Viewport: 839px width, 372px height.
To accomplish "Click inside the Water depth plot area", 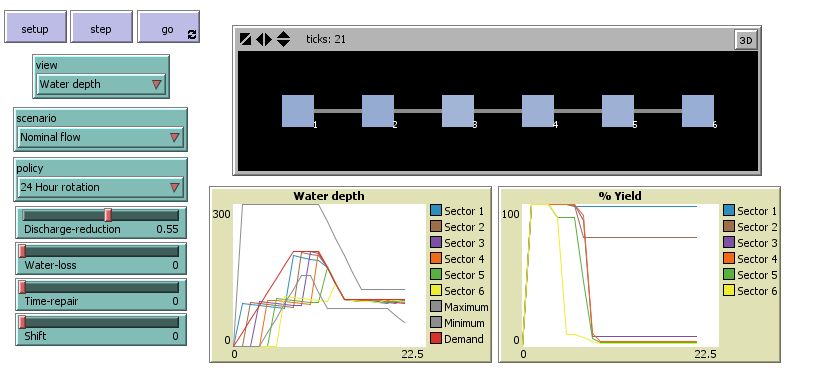I will pyautogui.click(x=329, y=275).
